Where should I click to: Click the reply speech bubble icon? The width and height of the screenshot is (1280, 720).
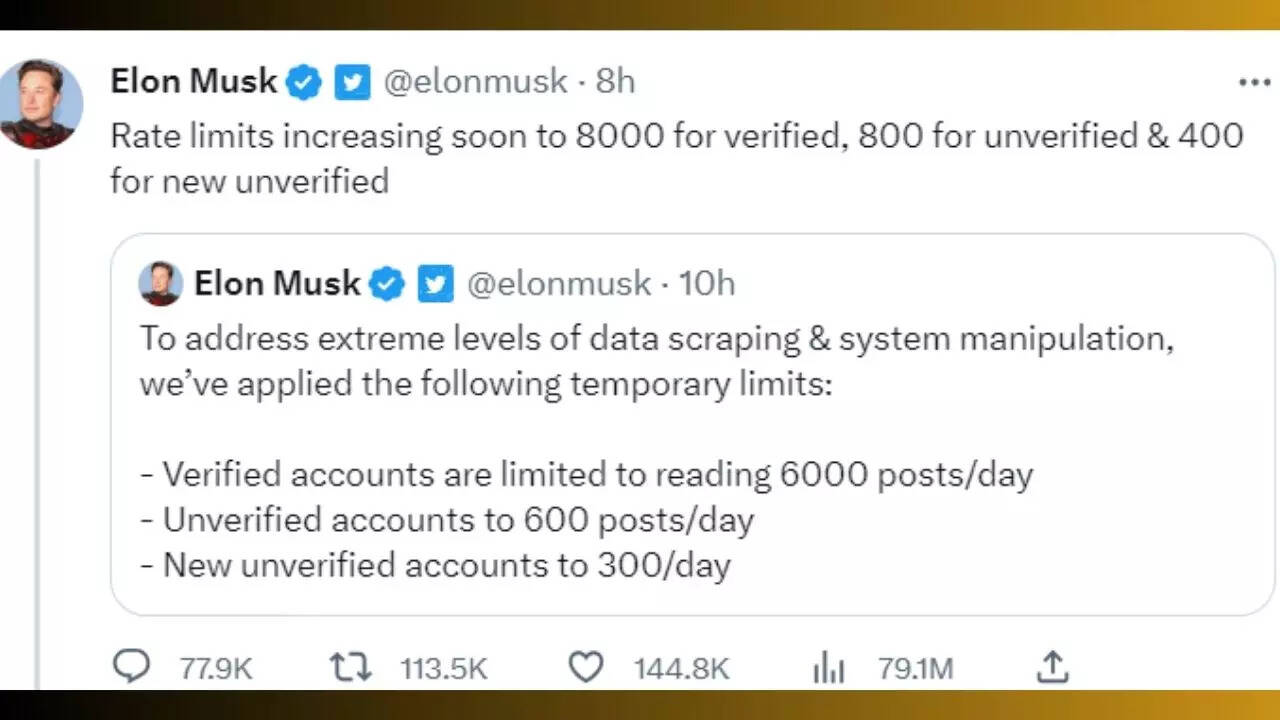click(x=133, y=667)
